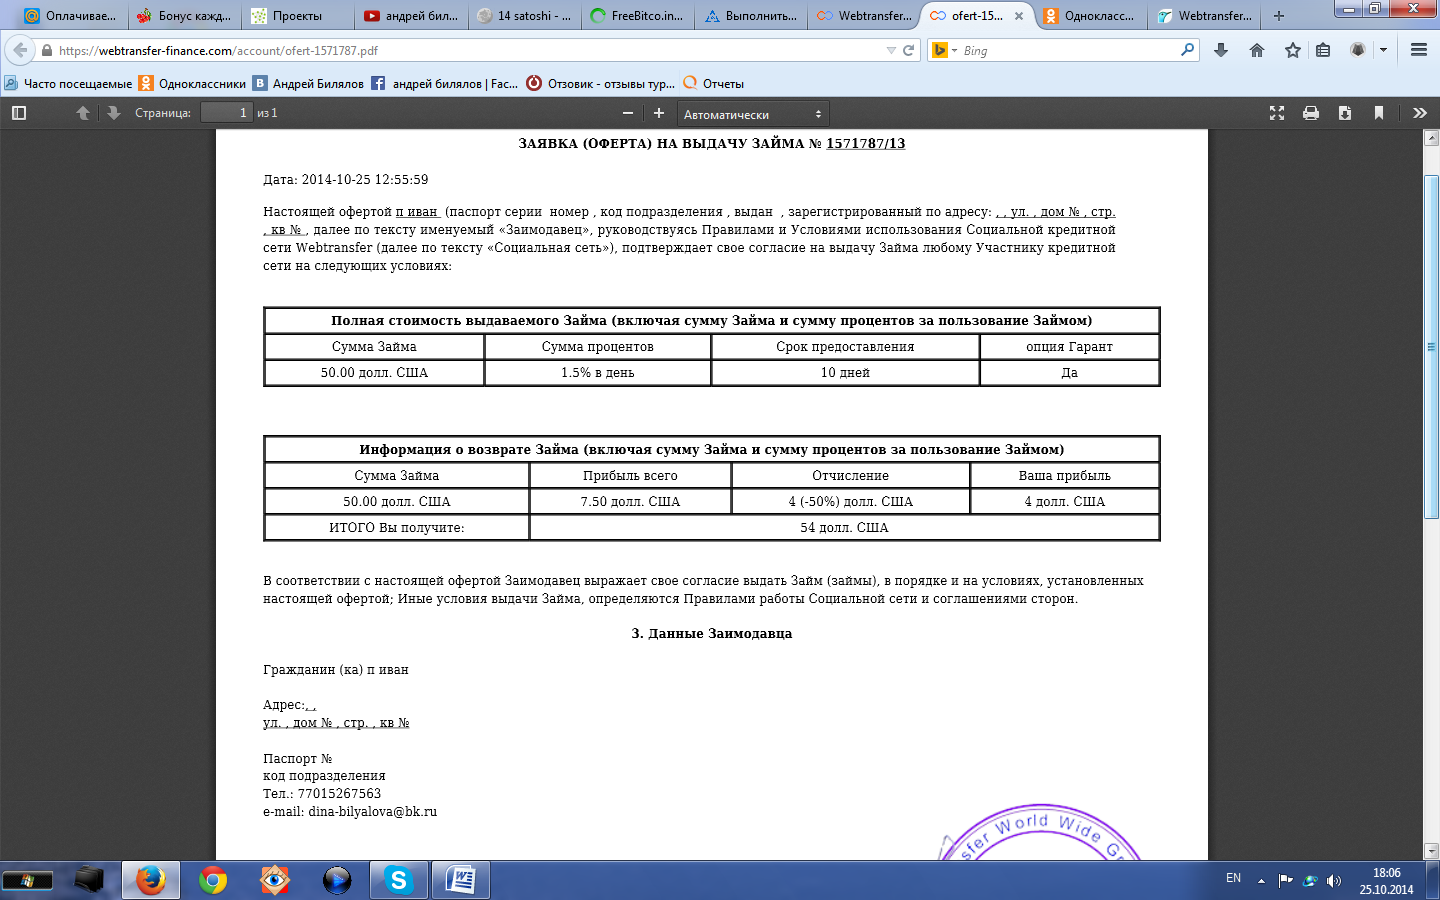Click the EN language indicator

[1233, 878]
